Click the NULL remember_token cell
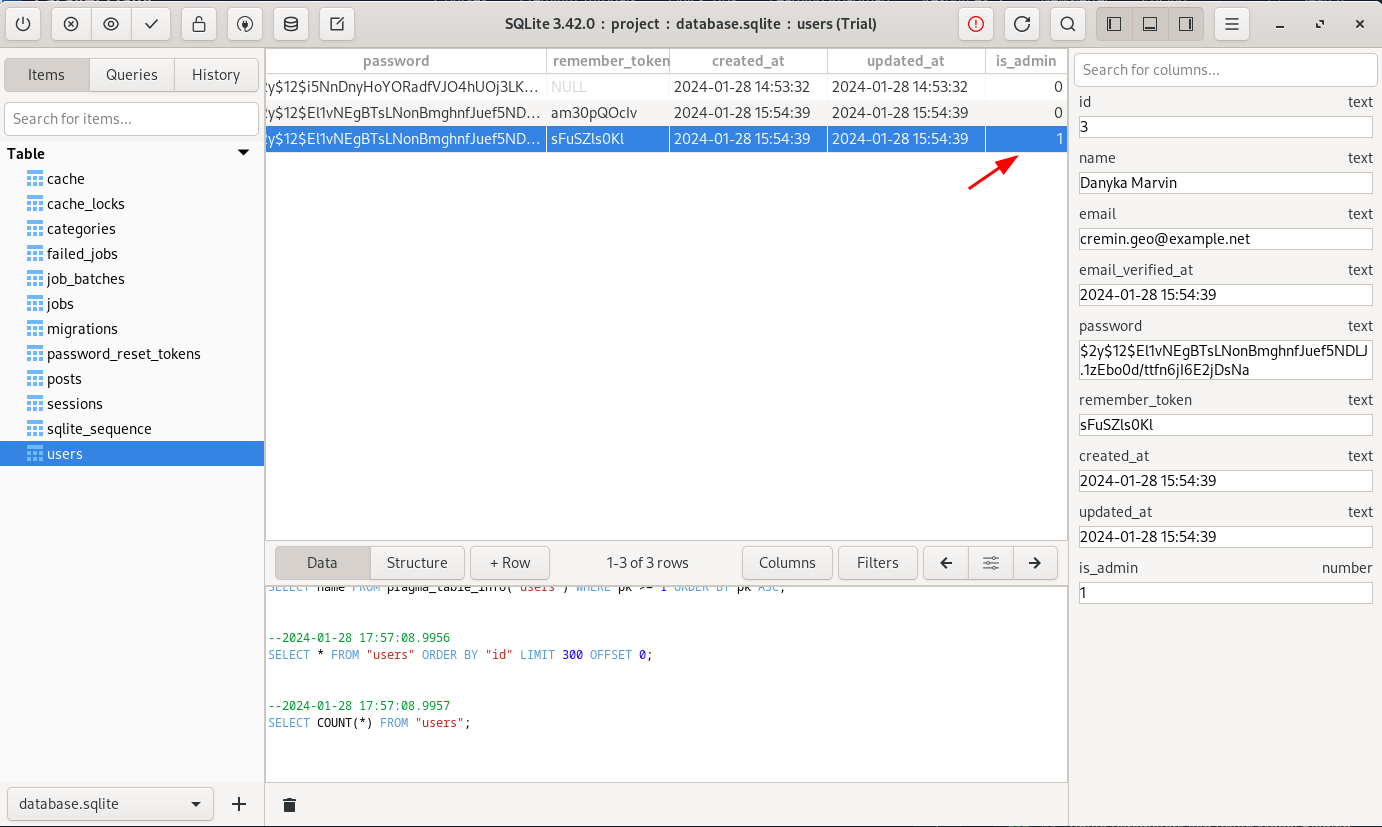This screenshot has height=827, width=1382. (608, 87)
